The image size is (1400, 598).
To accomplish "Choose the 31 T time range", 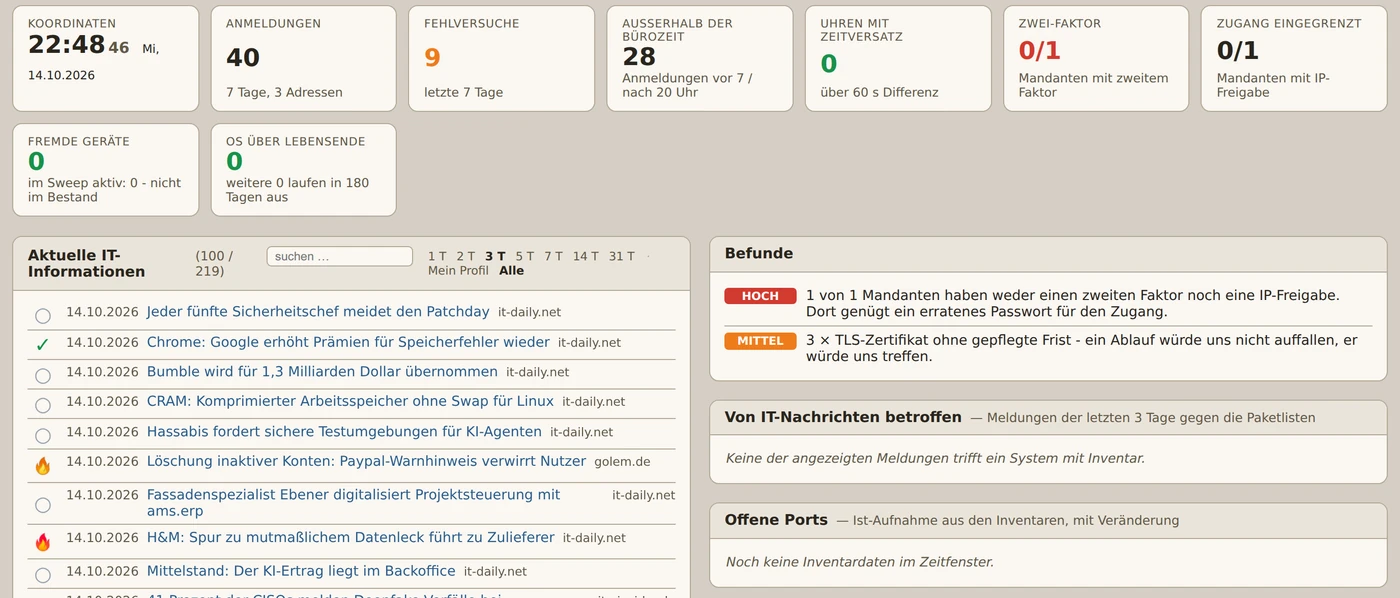I will 622,256.
